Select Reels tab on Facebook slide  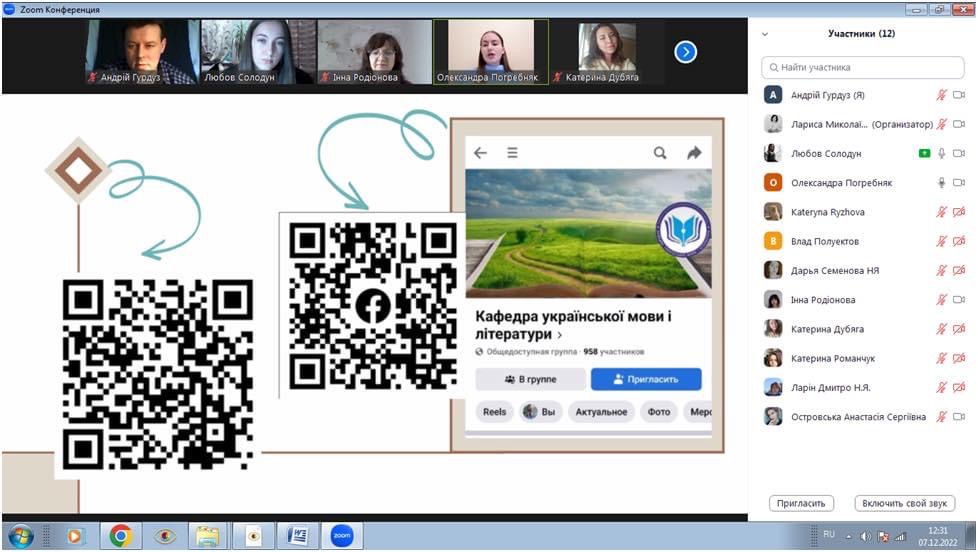(x=495, y=412)
